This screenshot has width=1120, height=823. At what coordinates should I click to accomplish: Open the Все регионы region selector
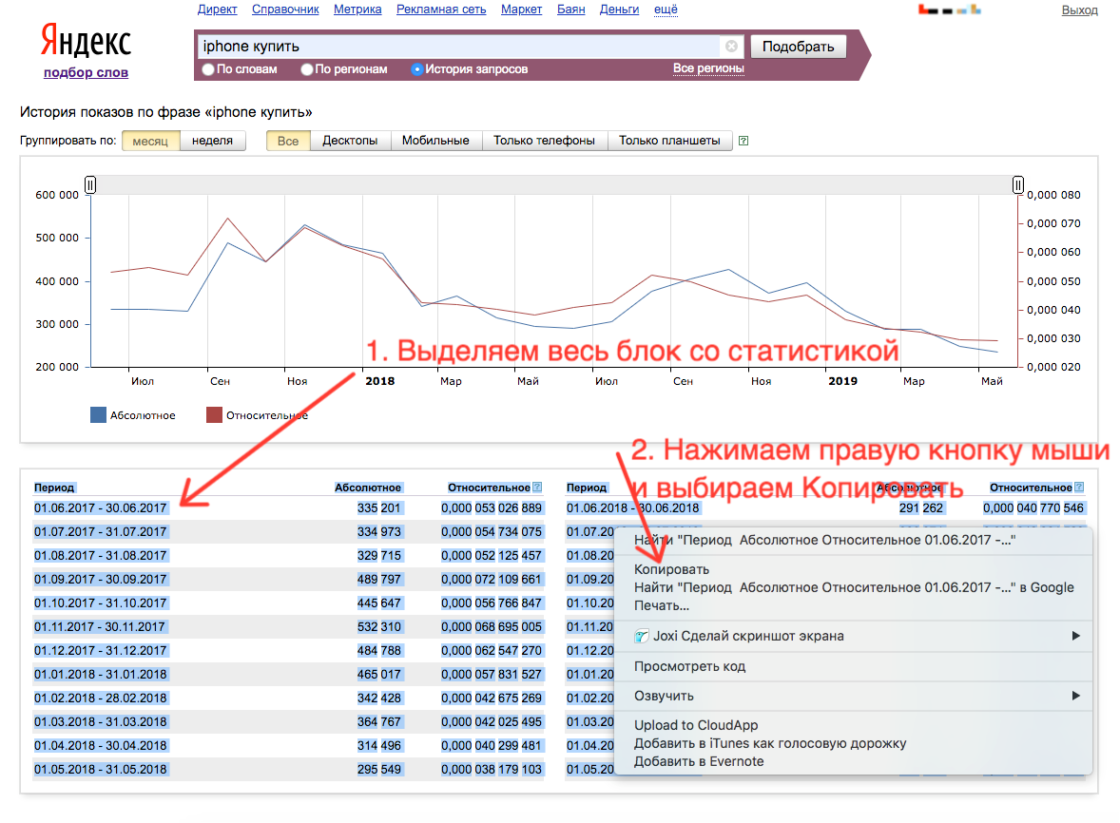click(709, 68)
